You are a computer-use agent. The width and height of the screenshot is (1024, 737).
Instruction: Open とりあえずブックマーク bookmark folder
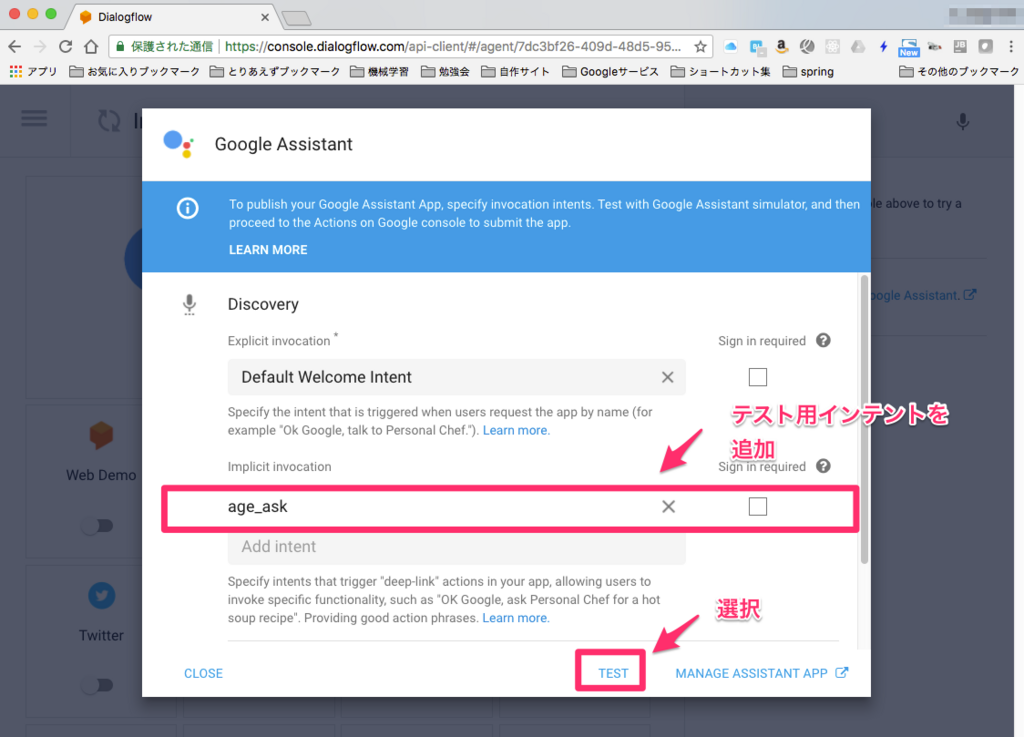(275, 71)
